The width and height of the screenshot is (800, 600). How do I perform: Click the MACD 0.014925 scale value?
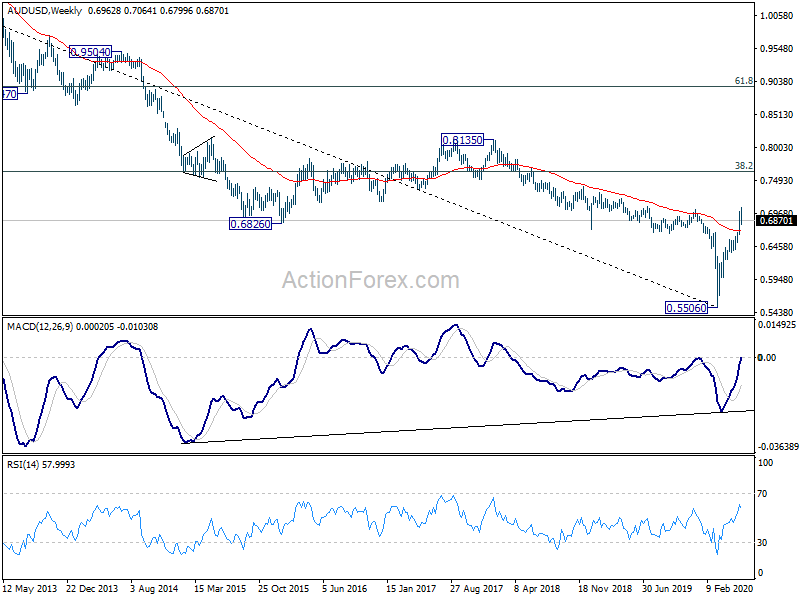(777, 324)
